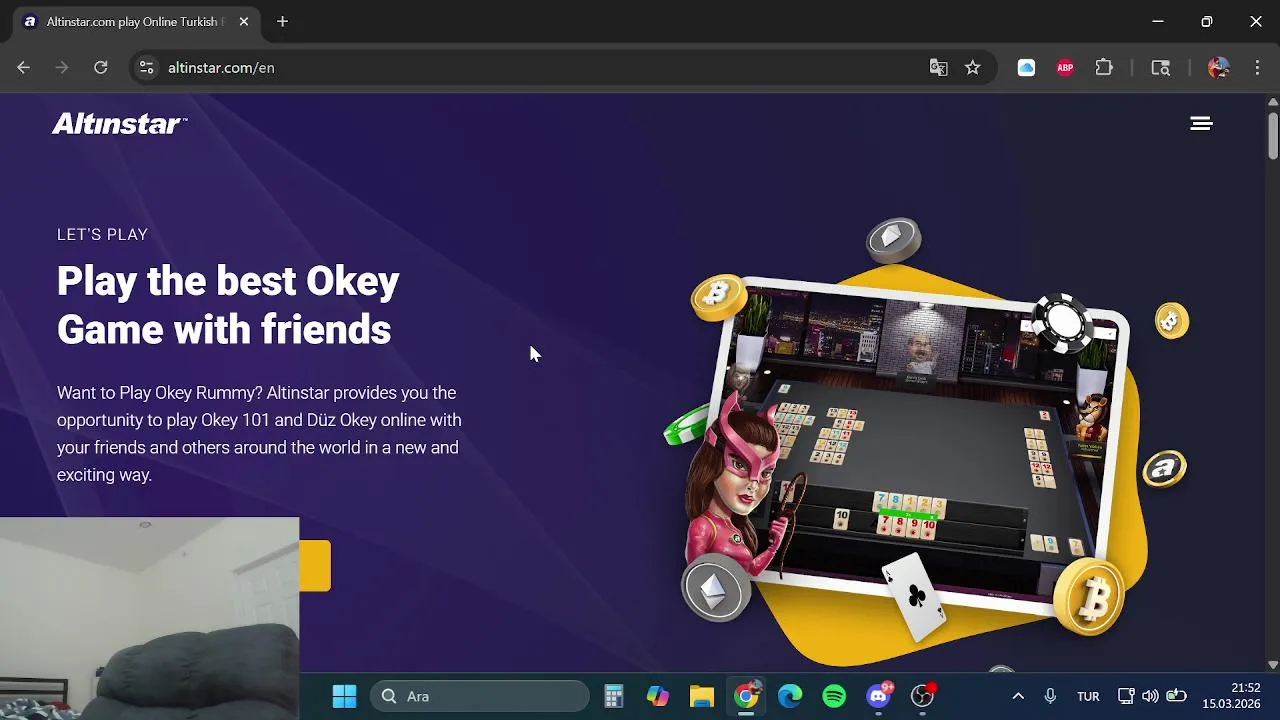Bookmark this page with the star
Viewport: 1280px width, 720px height.
[x=972, y=67]
